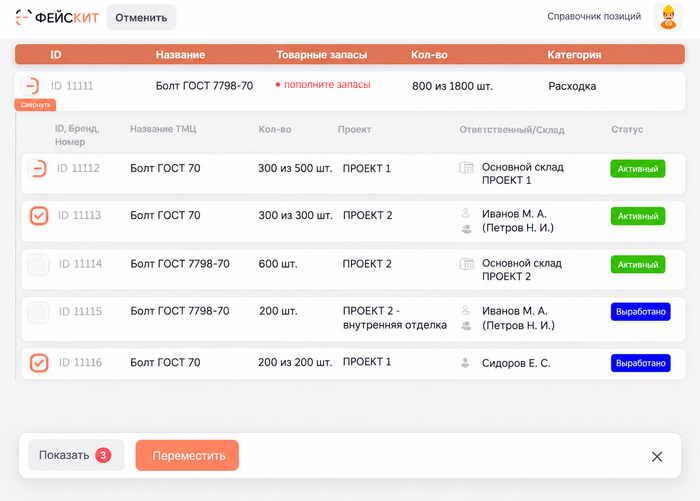The width and height of the screenshot is (700, 501).
Task: Click Проект sub-header
Action: [354, 129]
